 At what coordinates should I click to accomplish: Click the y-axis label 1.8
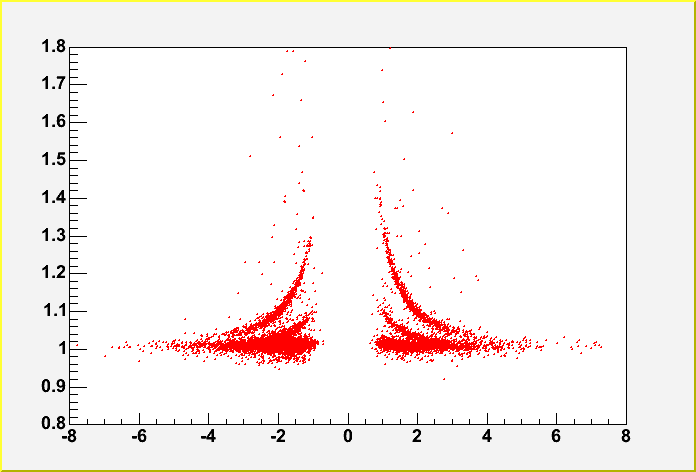(53, 47)
